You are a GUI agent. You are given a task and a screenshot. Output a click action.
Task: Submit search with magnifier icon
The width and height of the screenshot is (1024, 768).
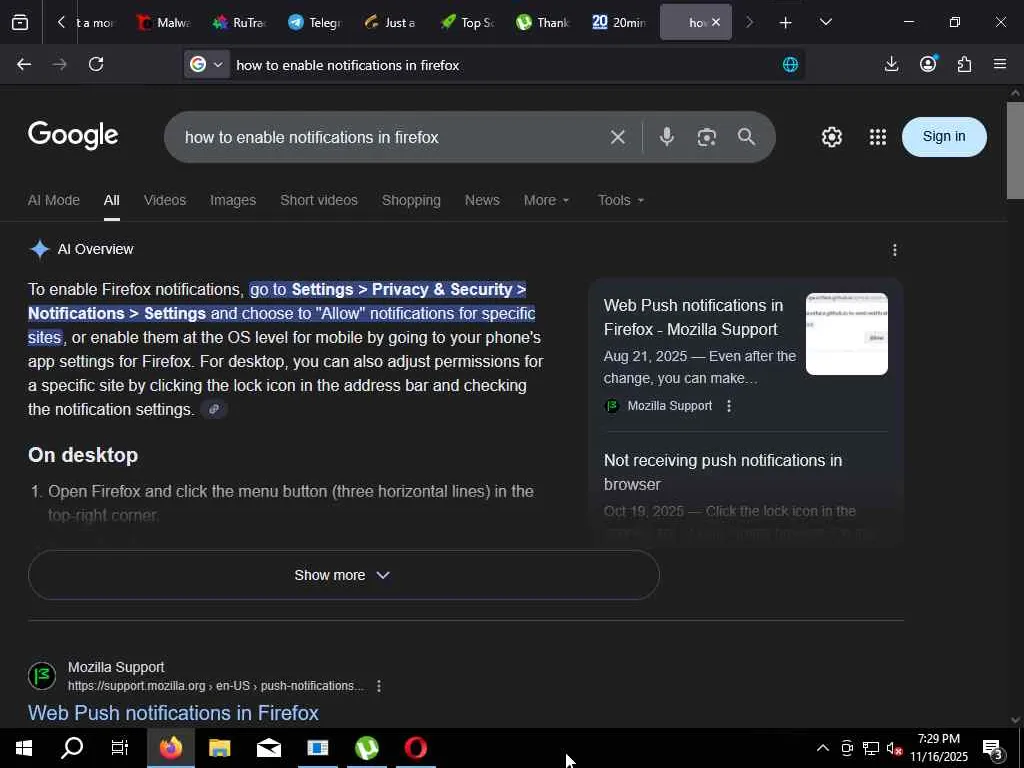(746, 136)
